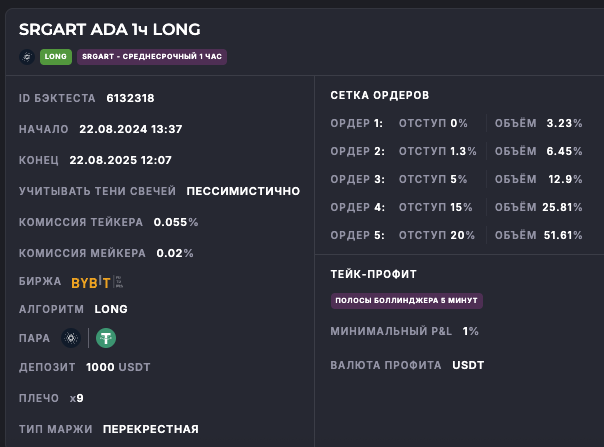Click the maker commission value 0.02%
The image size is (604, 447).
tap(175, 253)
